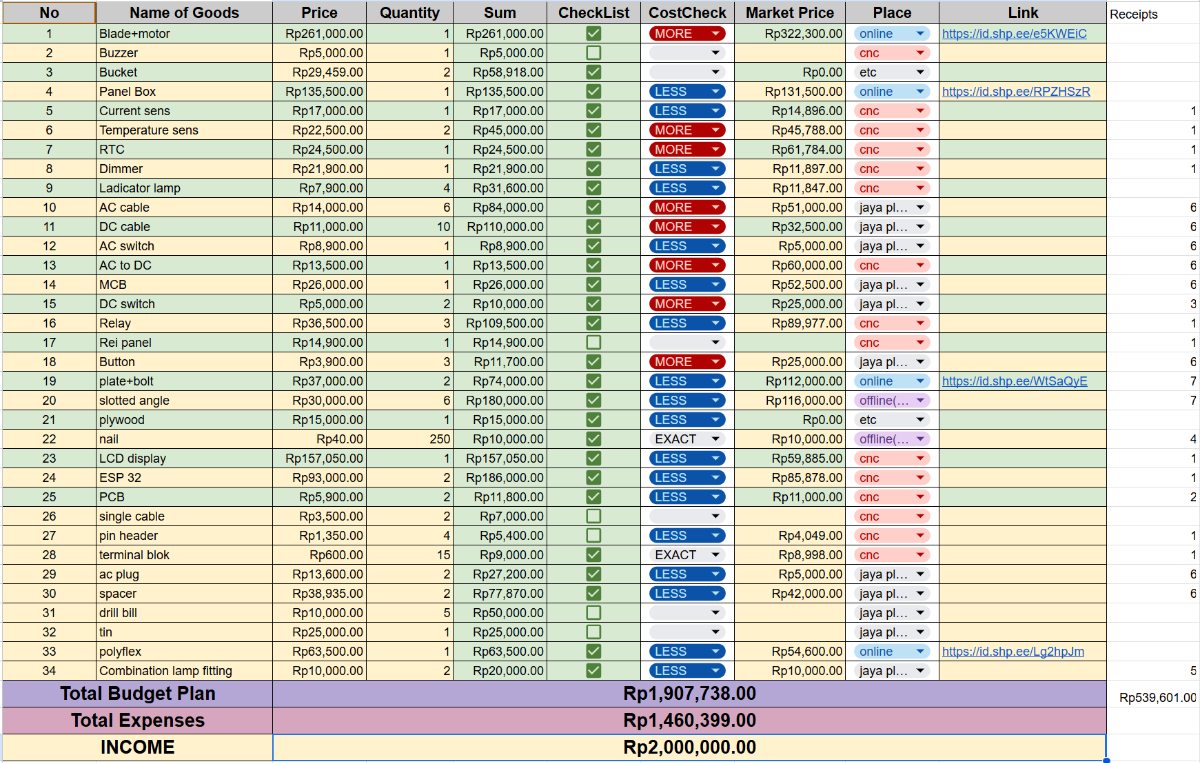Select the Market Price header cell
Screen dimensions: 1200x763
(x=789, y=13)
